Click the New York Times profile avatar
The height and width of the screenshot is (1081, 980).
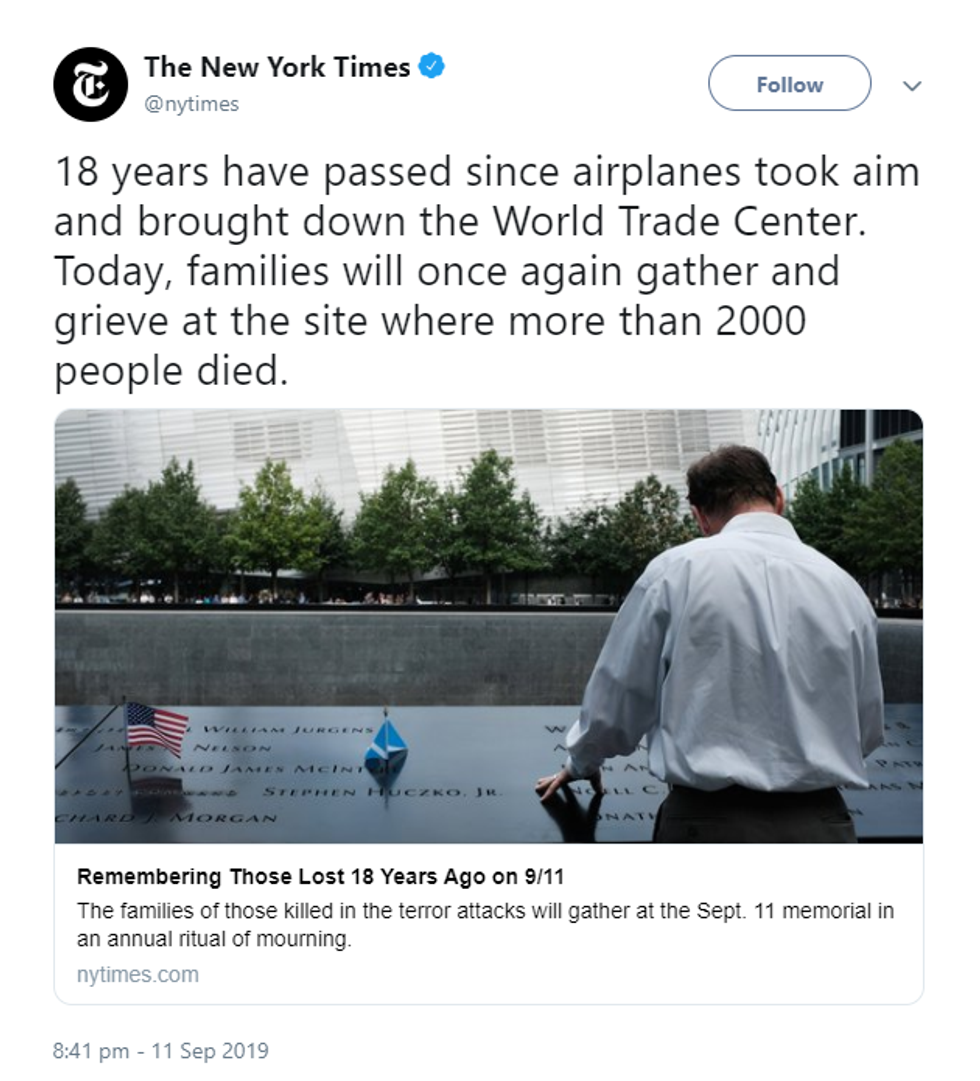tap(90, 85)
